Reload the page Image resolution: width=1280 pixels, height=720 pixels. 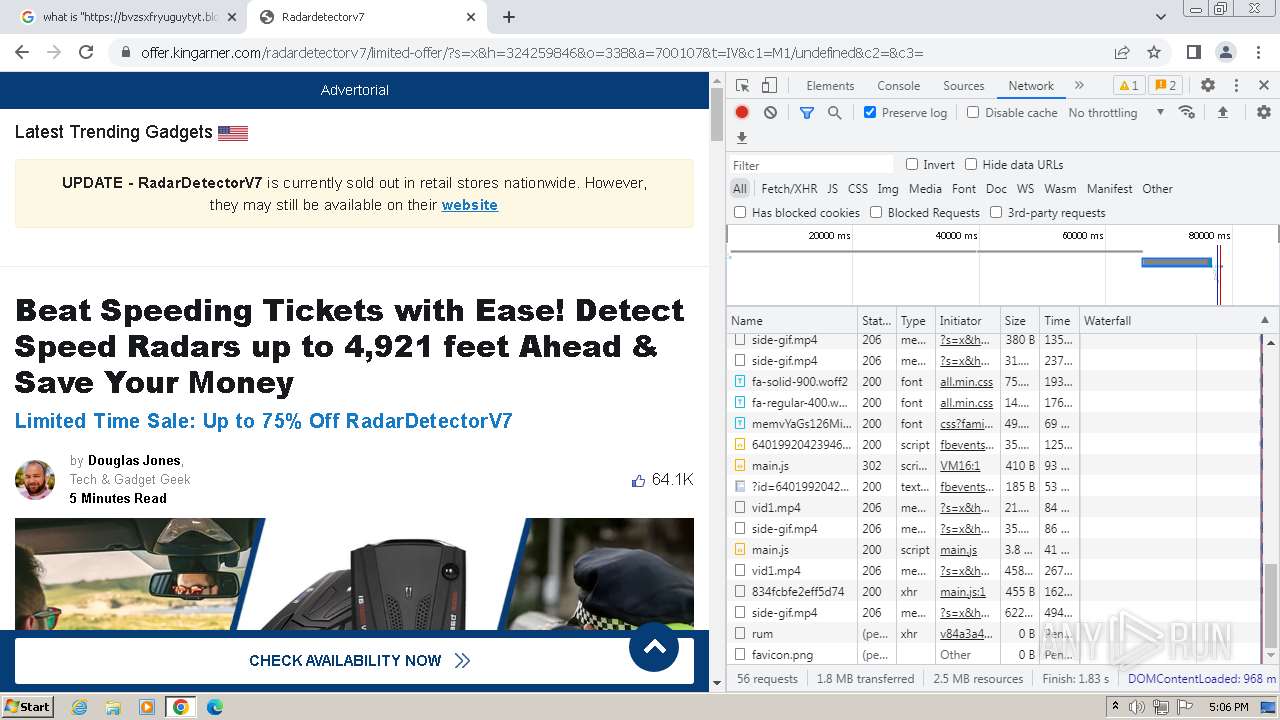tap(86, 52)
